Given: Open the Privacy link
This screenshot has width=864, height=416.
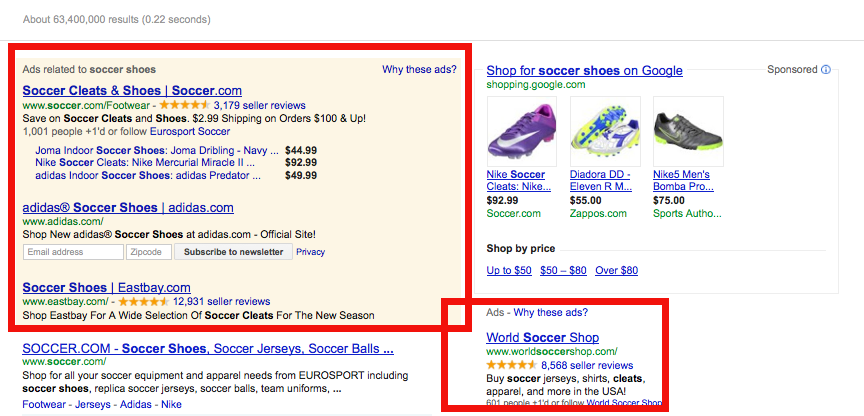Looking at the screenshot, I should [311, 252].
